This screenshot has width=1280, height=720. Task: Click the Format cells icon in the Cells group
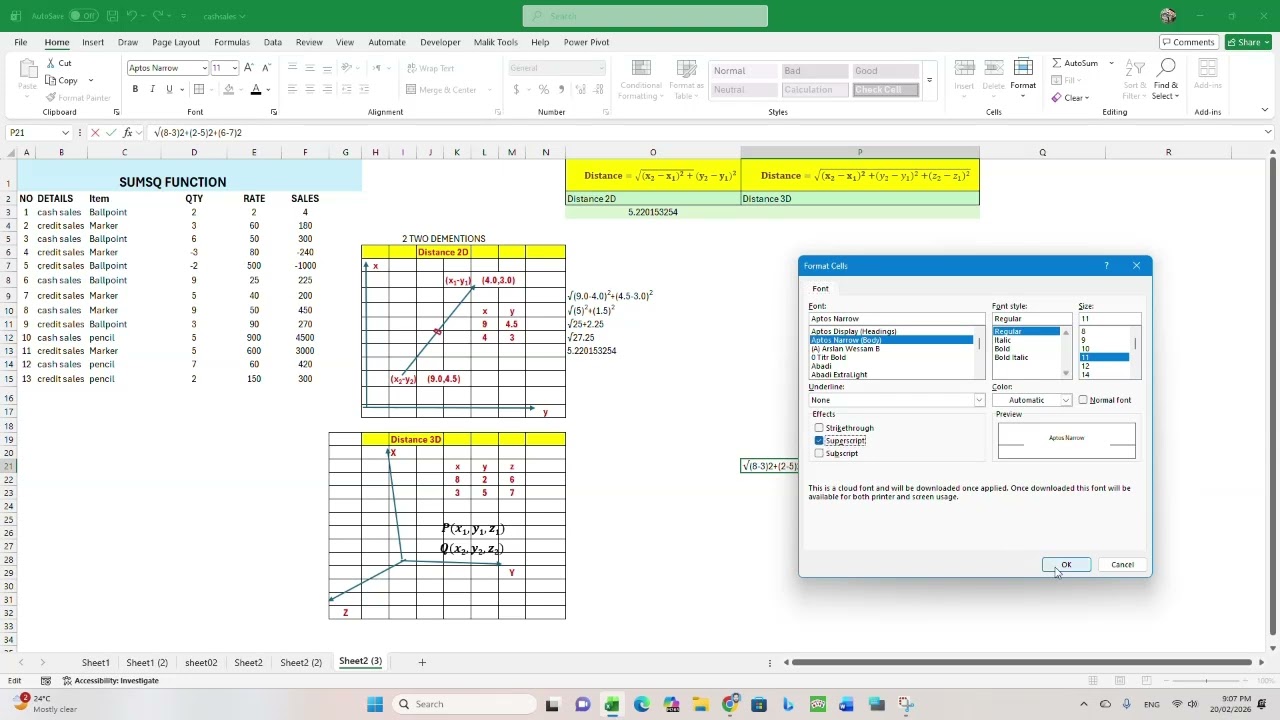point(1023,67)
